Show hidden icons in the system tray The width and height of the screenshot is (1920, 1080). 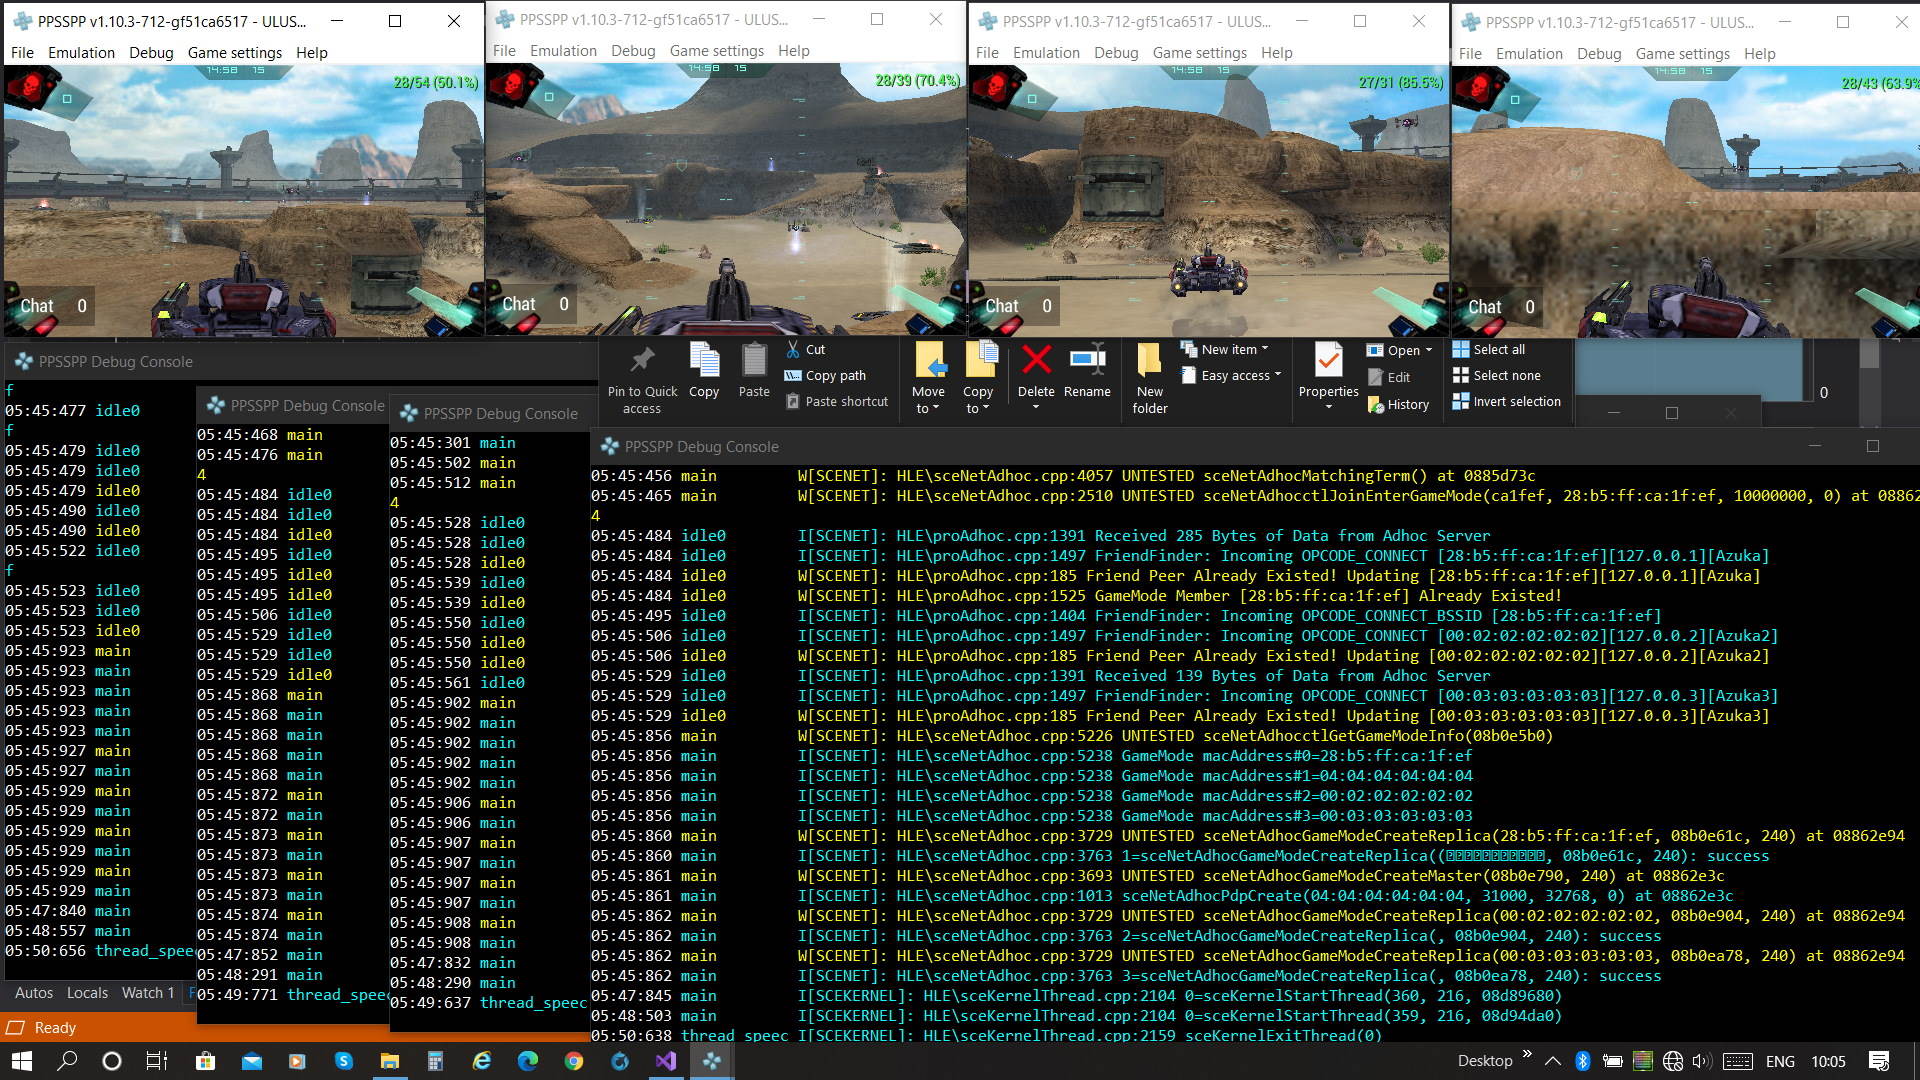pos(1552,1061)
